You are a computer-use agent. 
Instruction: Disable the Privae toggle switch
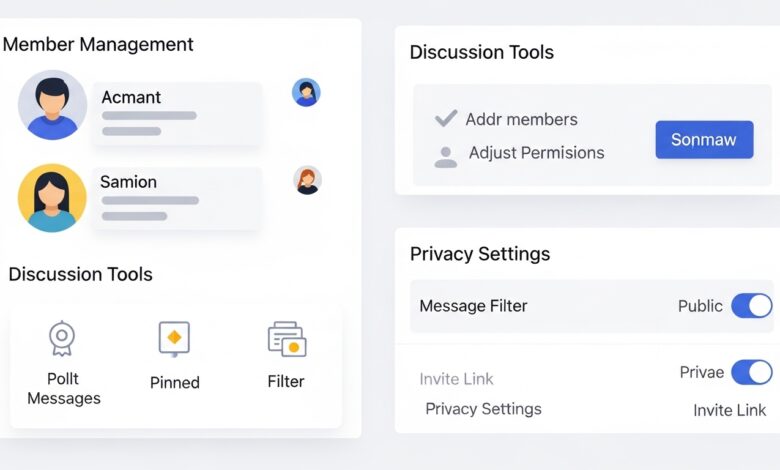pyautogui.click(x=751, y=373)
